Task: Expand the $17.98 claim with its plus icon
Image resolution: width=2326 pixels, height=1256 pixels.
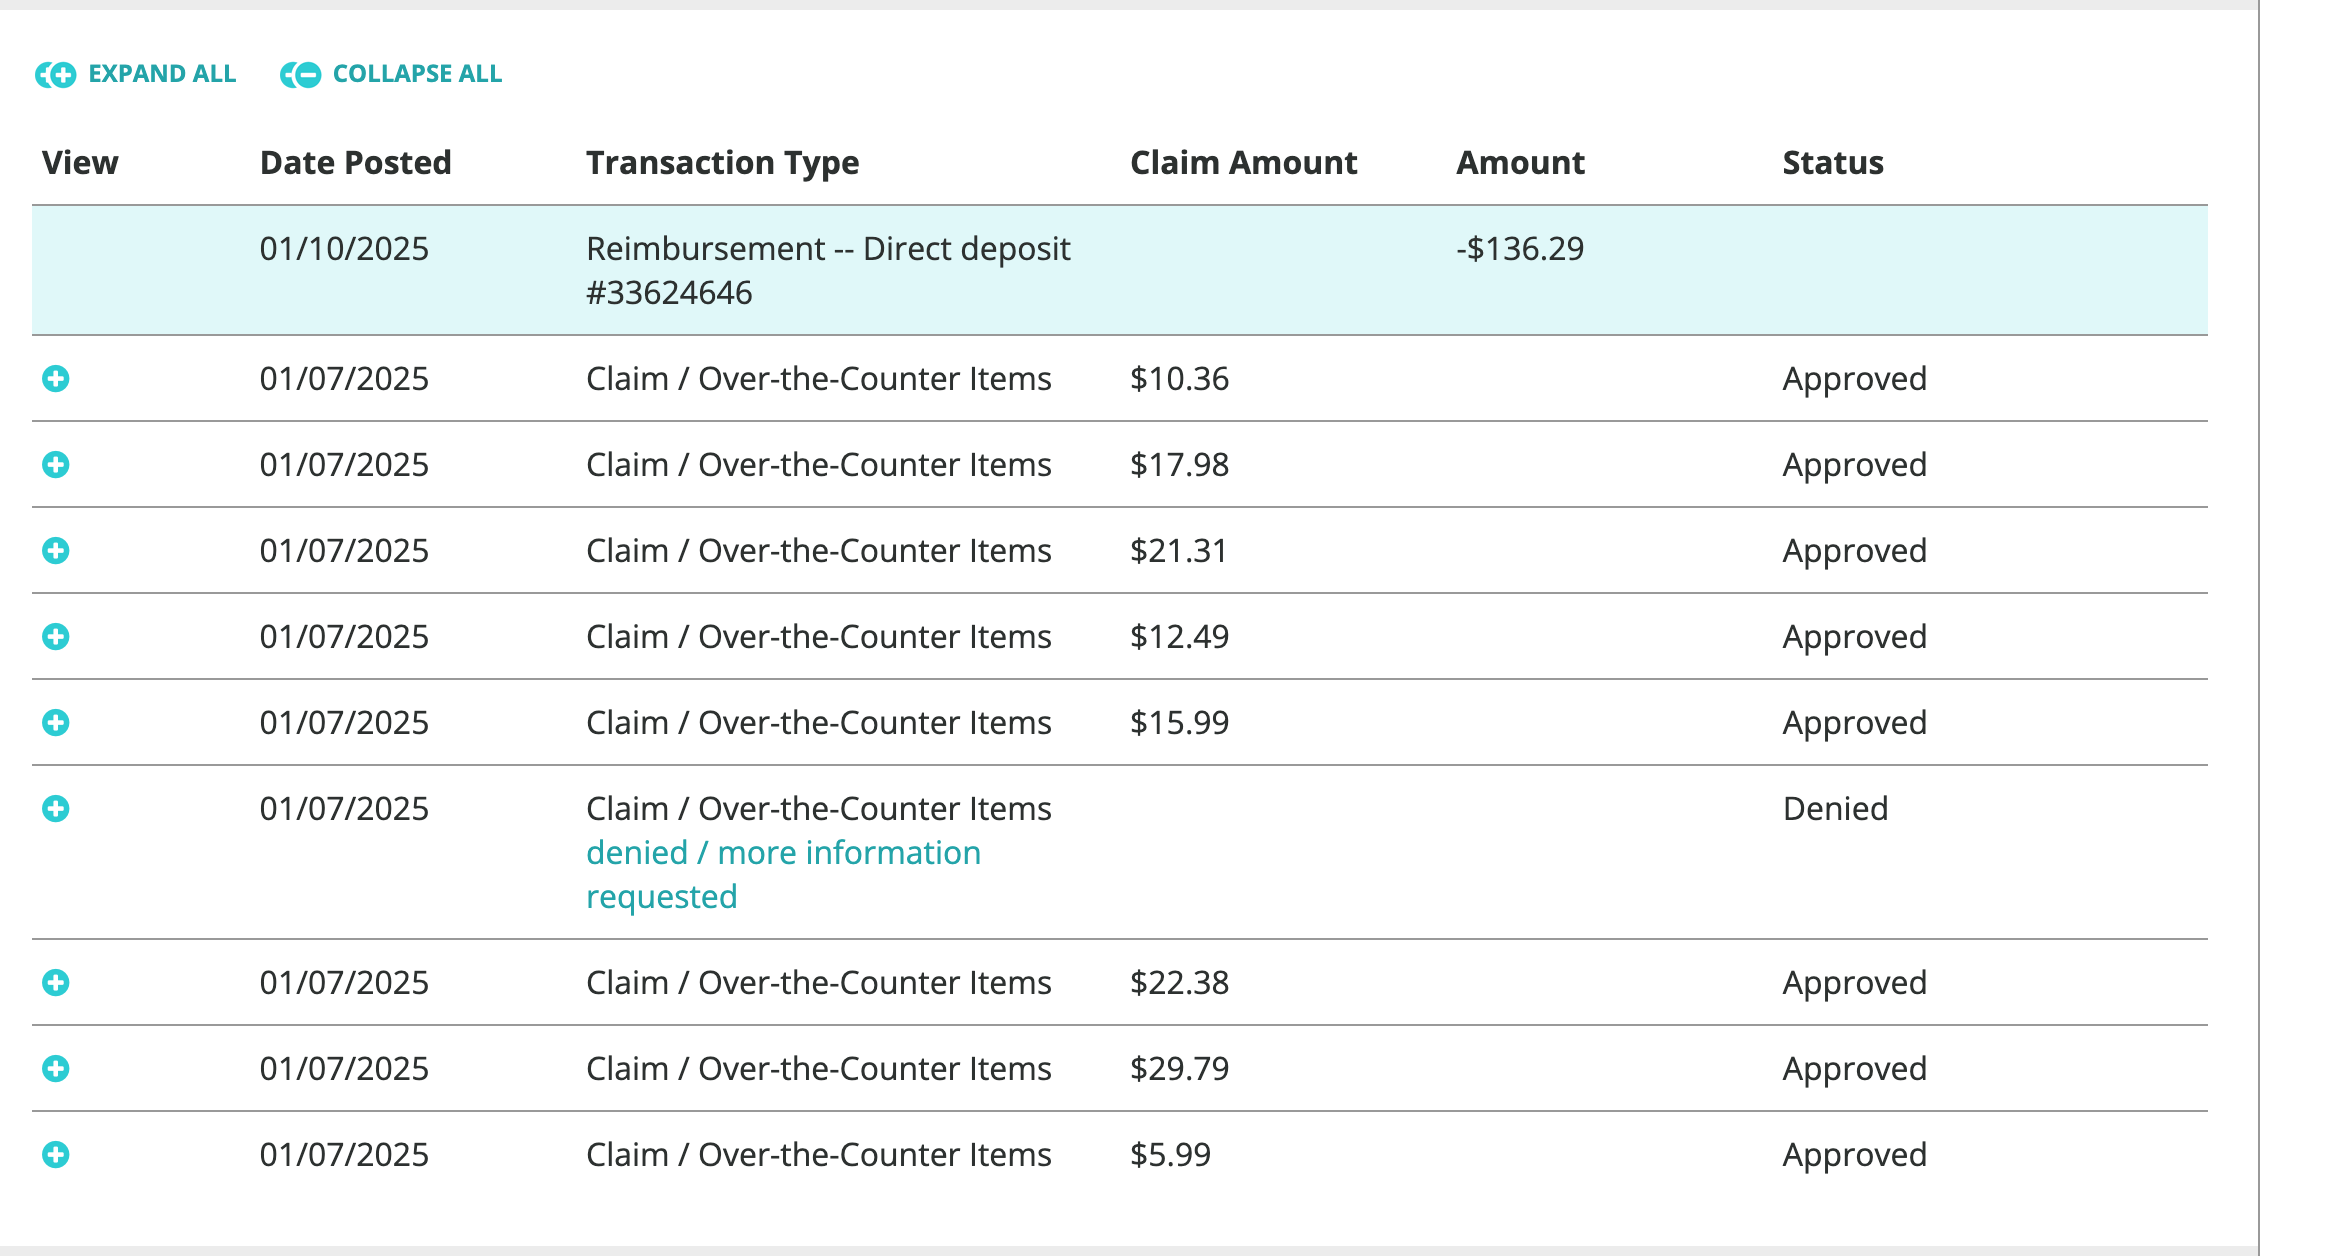Action: [x=57, y=465]
